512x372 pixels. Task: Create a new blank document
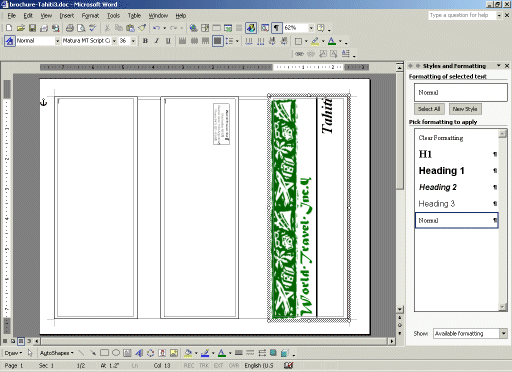click(x=9, y=28)
